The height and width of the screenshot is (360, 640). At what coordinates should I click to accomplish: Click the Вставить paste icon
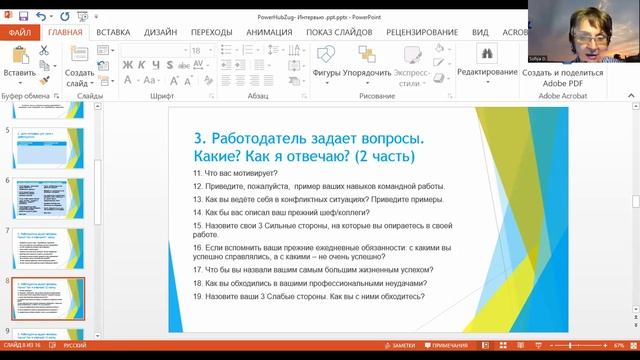click(20, 56)
